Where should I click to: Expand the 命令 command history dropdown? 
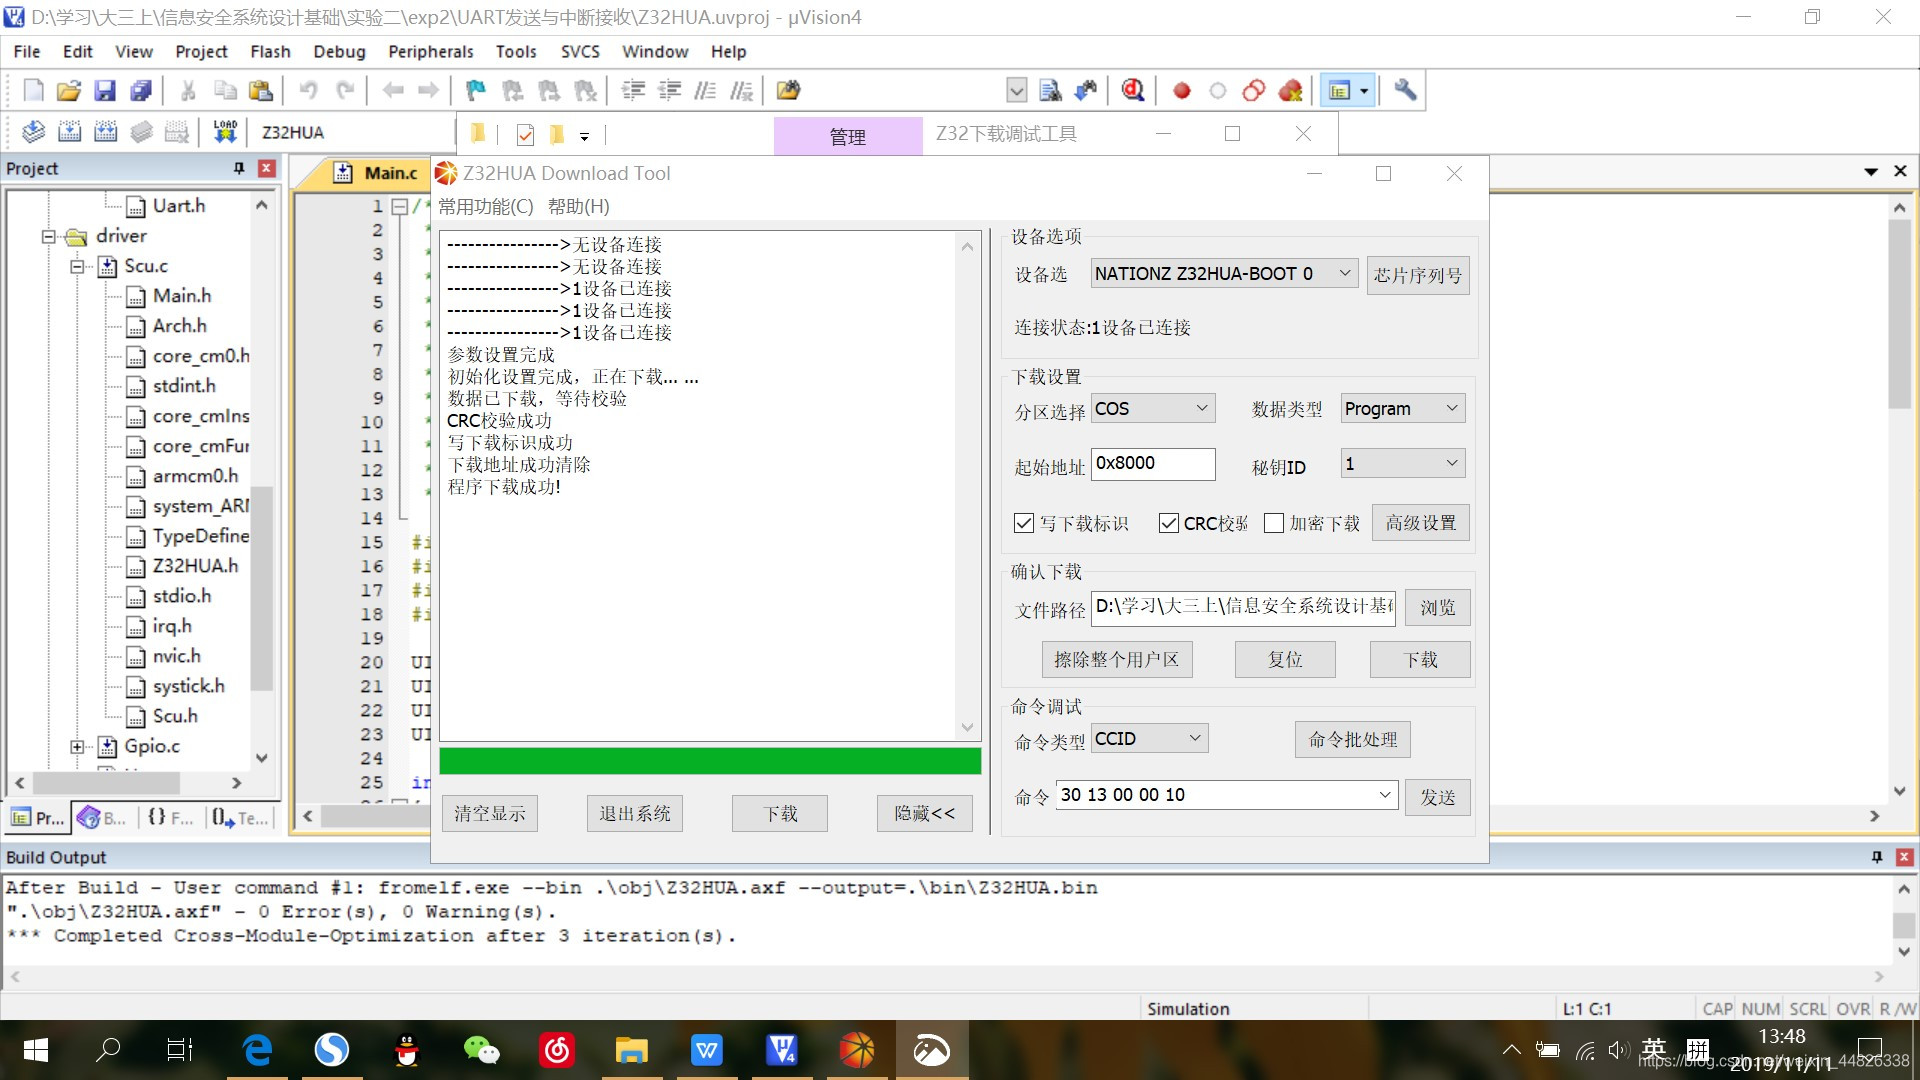[1385, 795]
